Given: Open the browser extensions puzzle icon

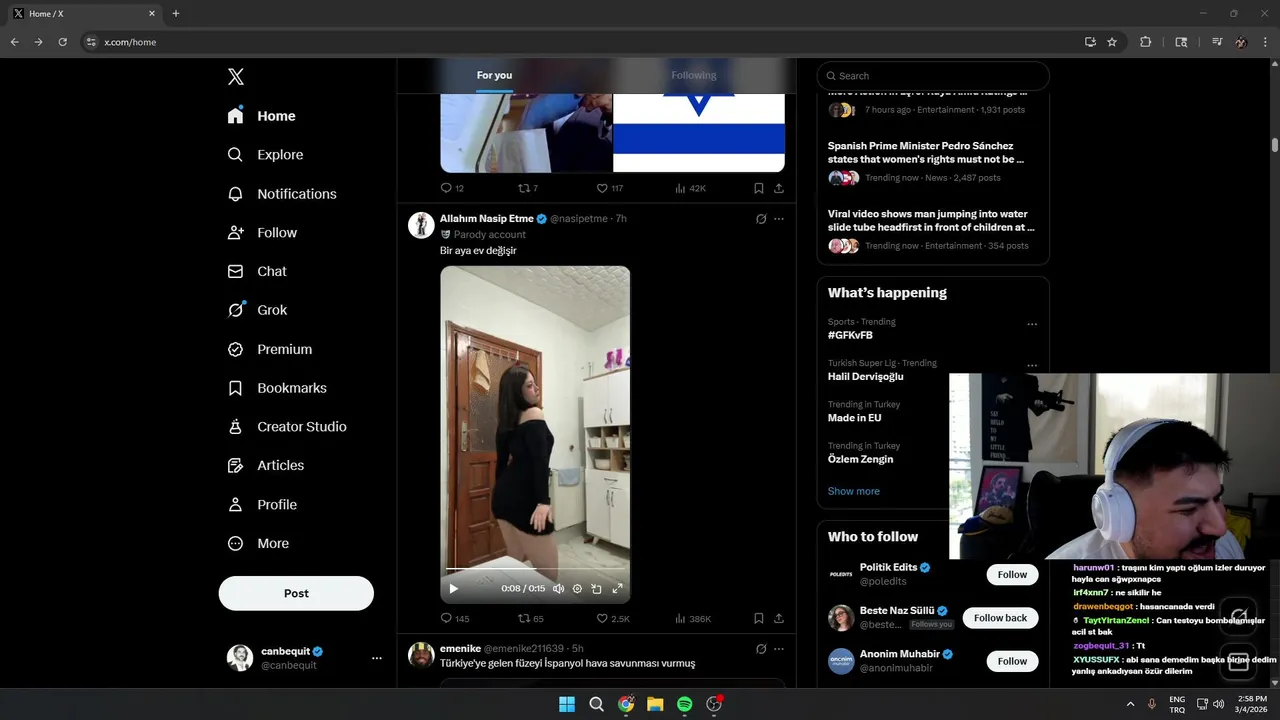Looking at the screenshot, I should [1146, 42].
